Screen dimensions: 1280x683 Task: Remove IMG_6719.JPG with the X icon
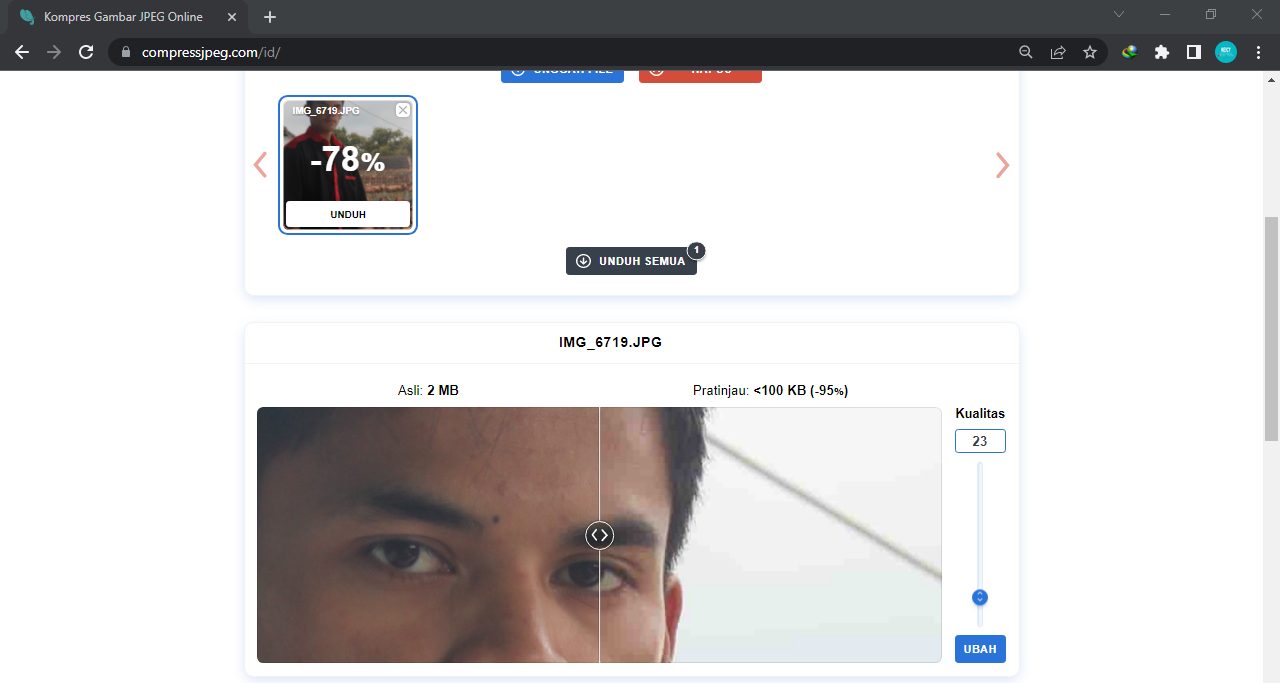click(x=403, y=110)
